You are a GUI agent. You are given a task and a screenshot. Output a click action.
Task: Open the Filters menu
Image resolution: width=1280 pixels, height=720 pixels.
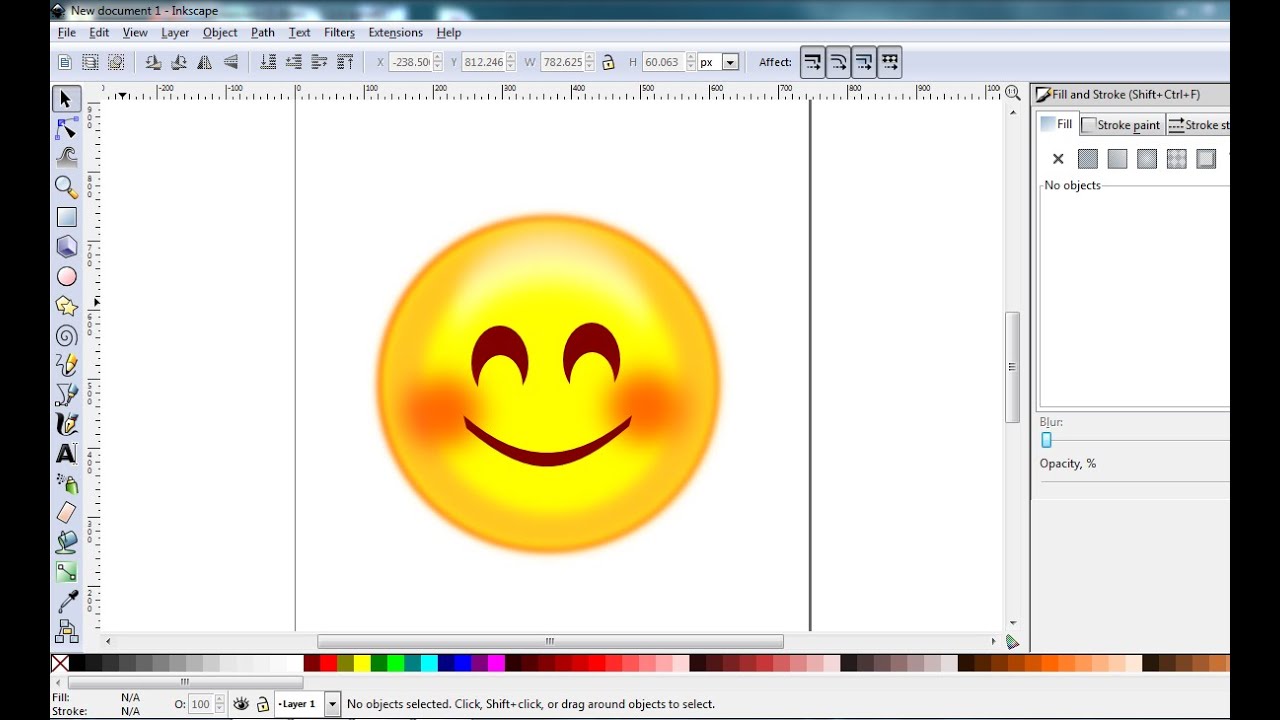coord(339,33)
